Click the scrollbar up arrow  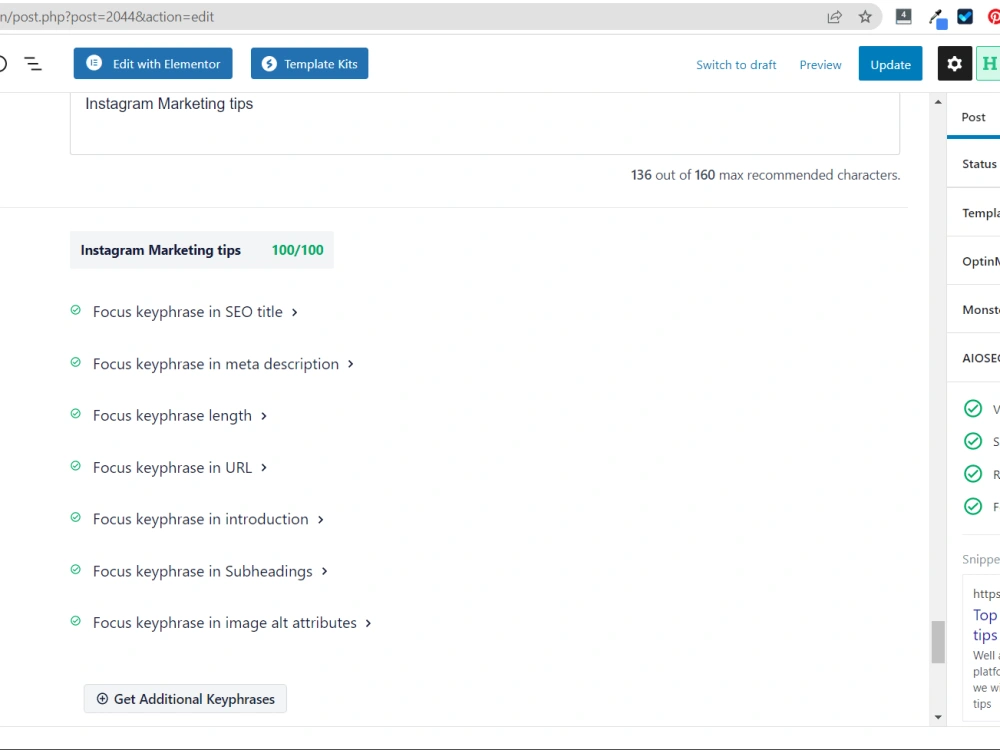938,102
